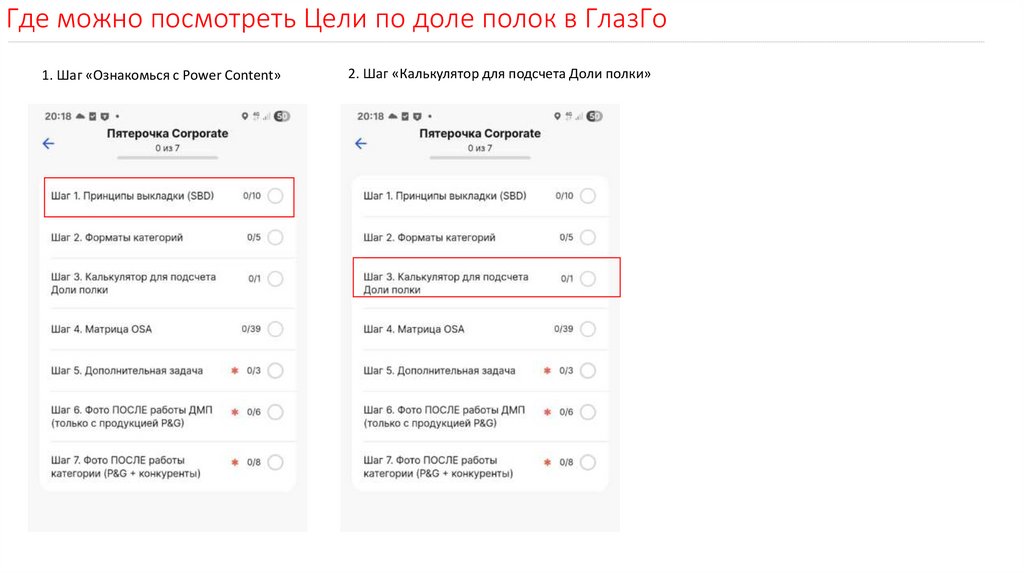This screenshot has height=574, width=1024.
Task: Open Шаг 6. Фото ПОСЛЕ работы ДМП right screen
Action: tap(480, 416)
